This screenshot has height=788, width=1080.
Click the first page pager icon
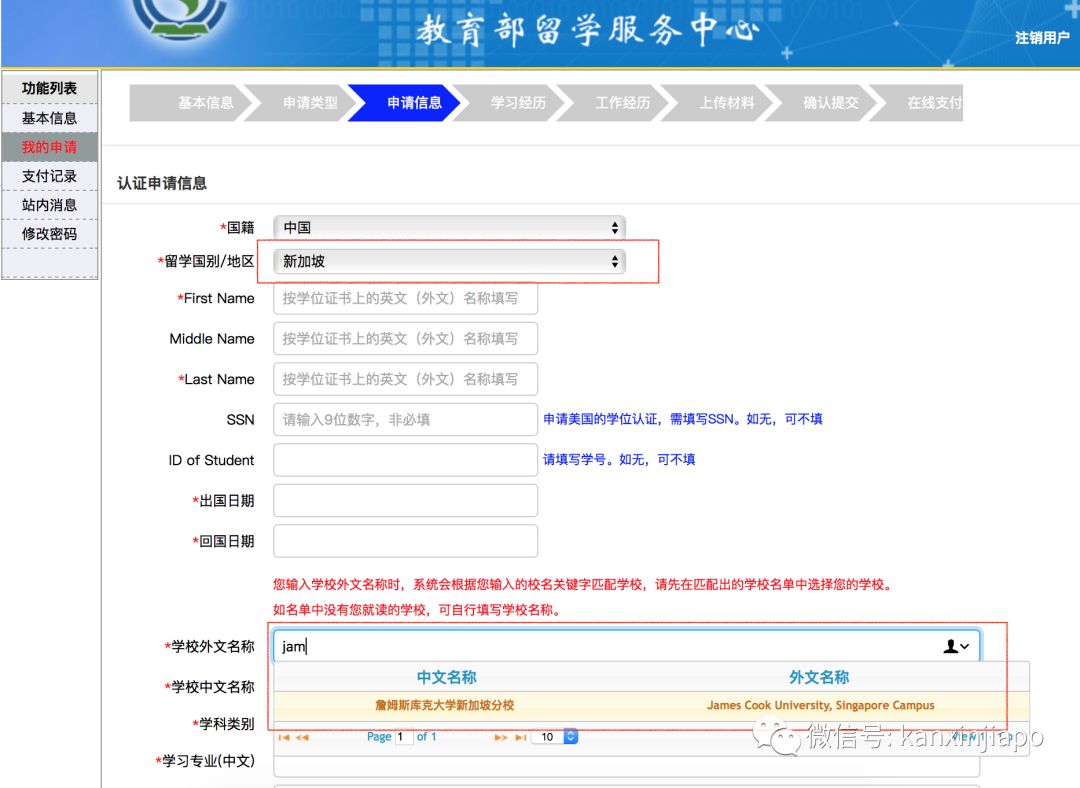283,737
